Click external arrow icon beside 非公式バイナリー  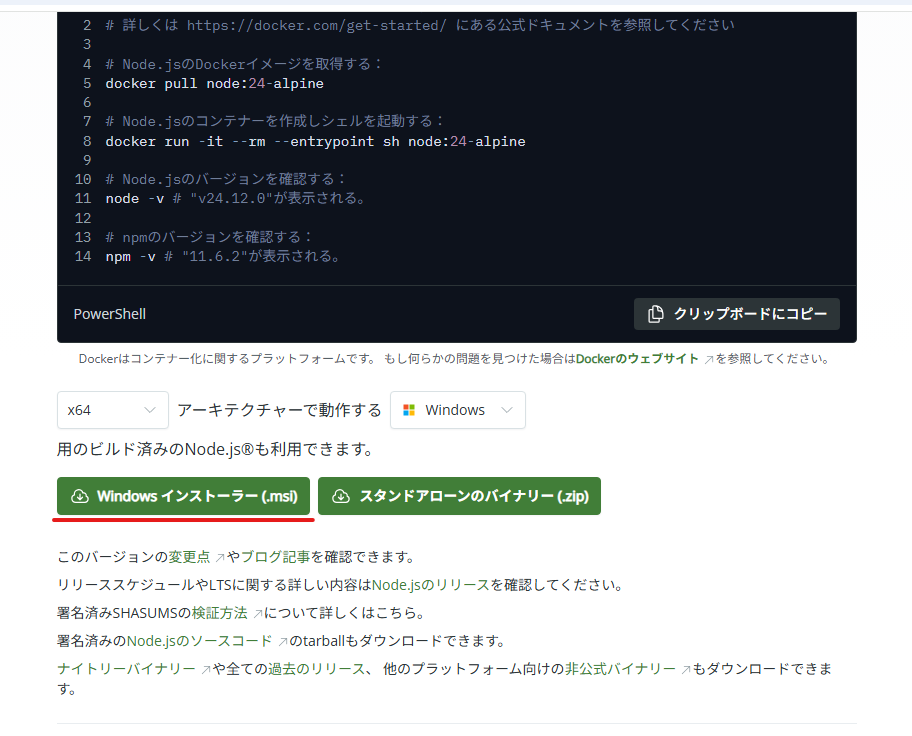(685, 669)
